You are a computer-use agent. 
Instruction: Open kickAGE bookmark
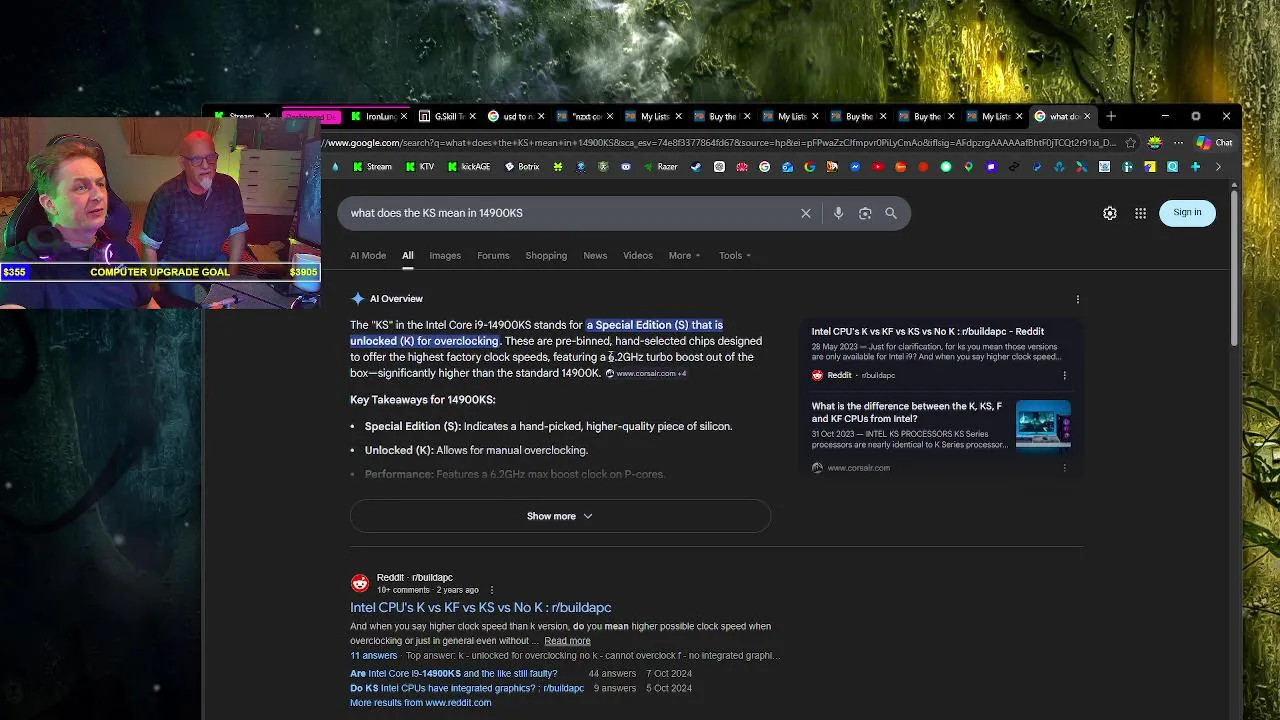point(468,167)
